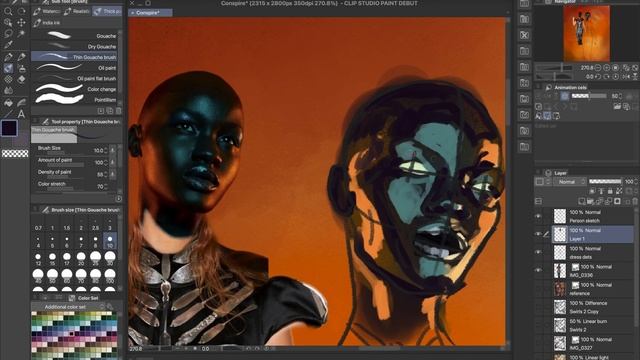The image size is (640, 360).
Task: Select the IMG_0327 layer row
Action: point(593,343)
